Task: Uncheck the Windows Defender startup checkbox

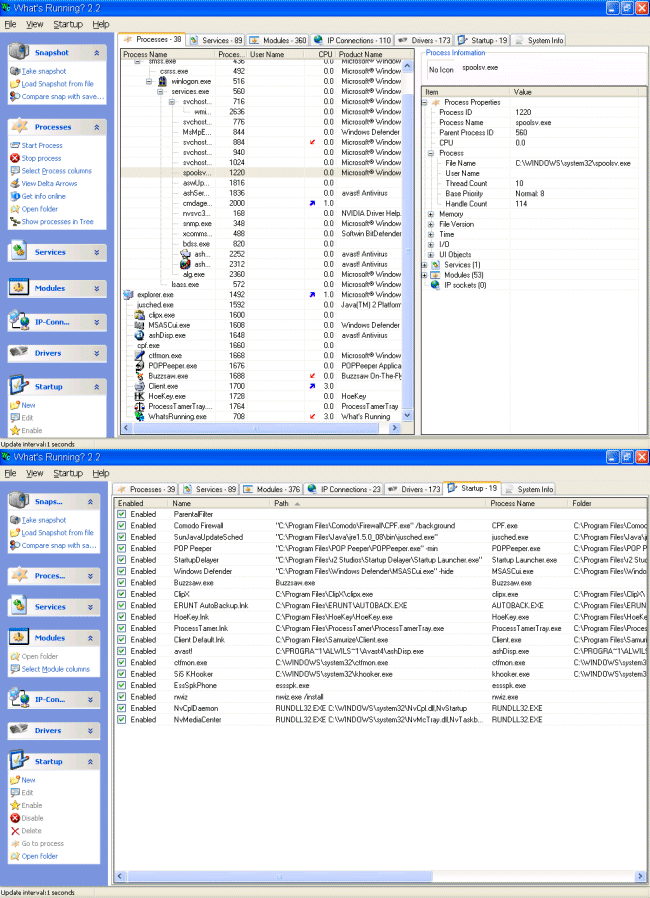Action: pyautogui.click(x=121, y=571)
